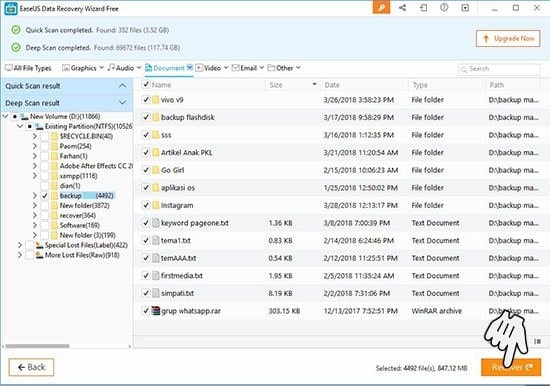This screenshot has height=386, width=550.
Task: Click the simpati.txt file icon
Action: tap(156, 293)
